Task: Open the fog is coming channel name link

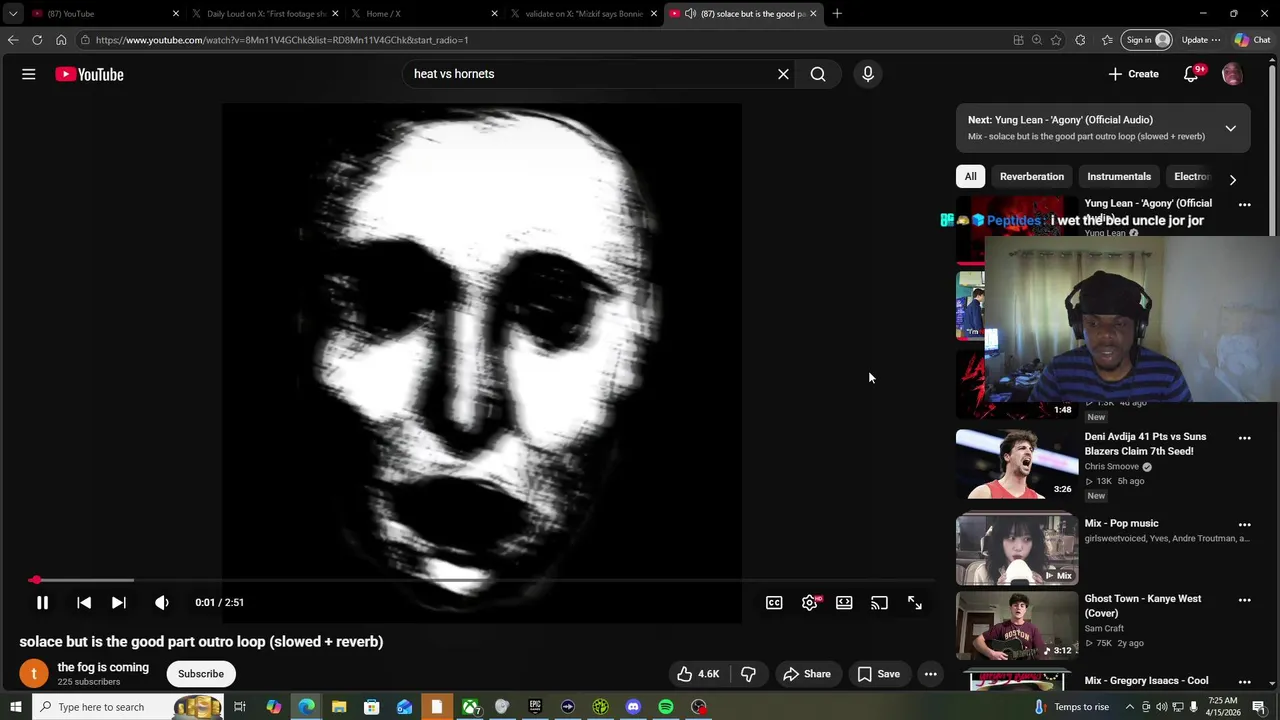Action: [103, 667]
